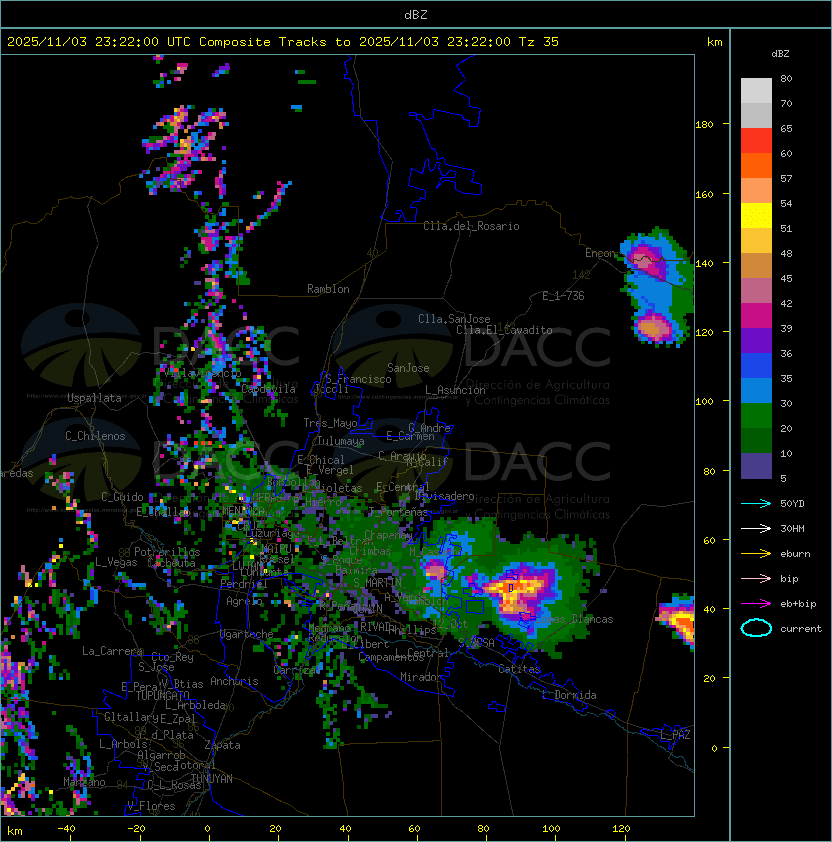832x842 pixels.
Task: Select the 'Tulumaya' label
Action: click(341, 441)
